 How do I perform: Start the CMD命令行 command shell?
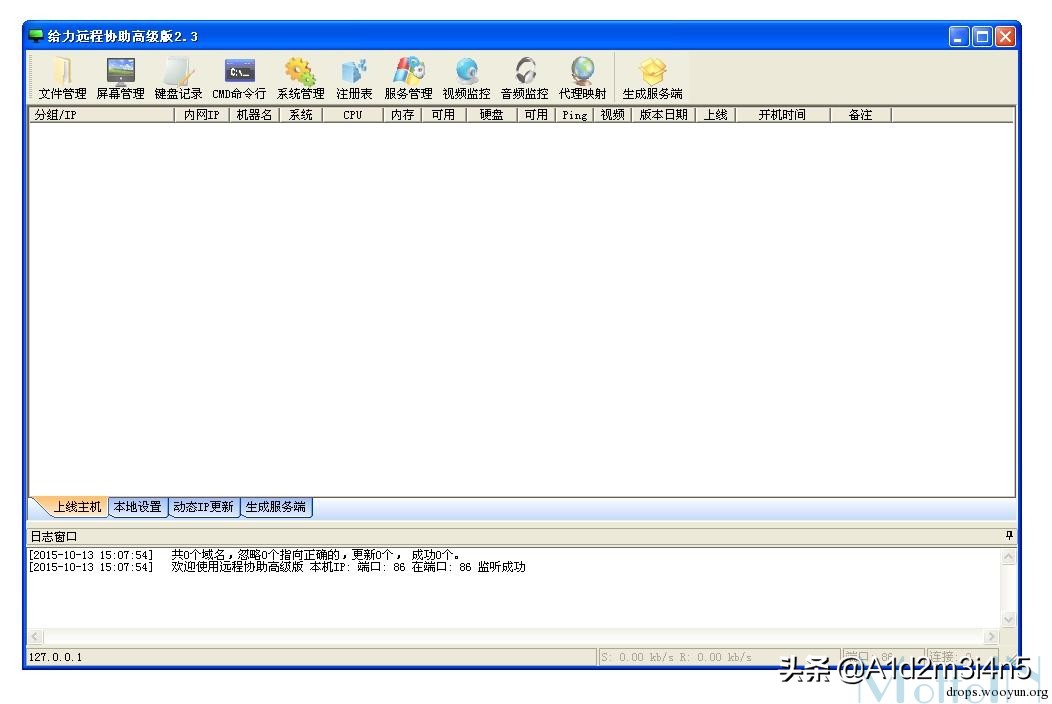pos(239,78)
